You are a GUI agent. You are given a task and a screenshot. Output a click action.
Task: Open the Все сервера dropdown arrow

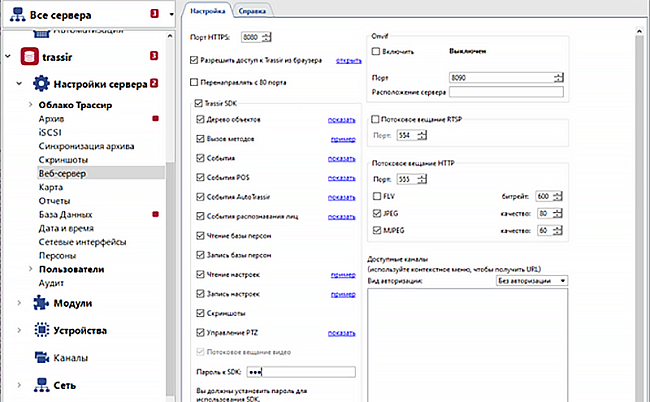171,15
